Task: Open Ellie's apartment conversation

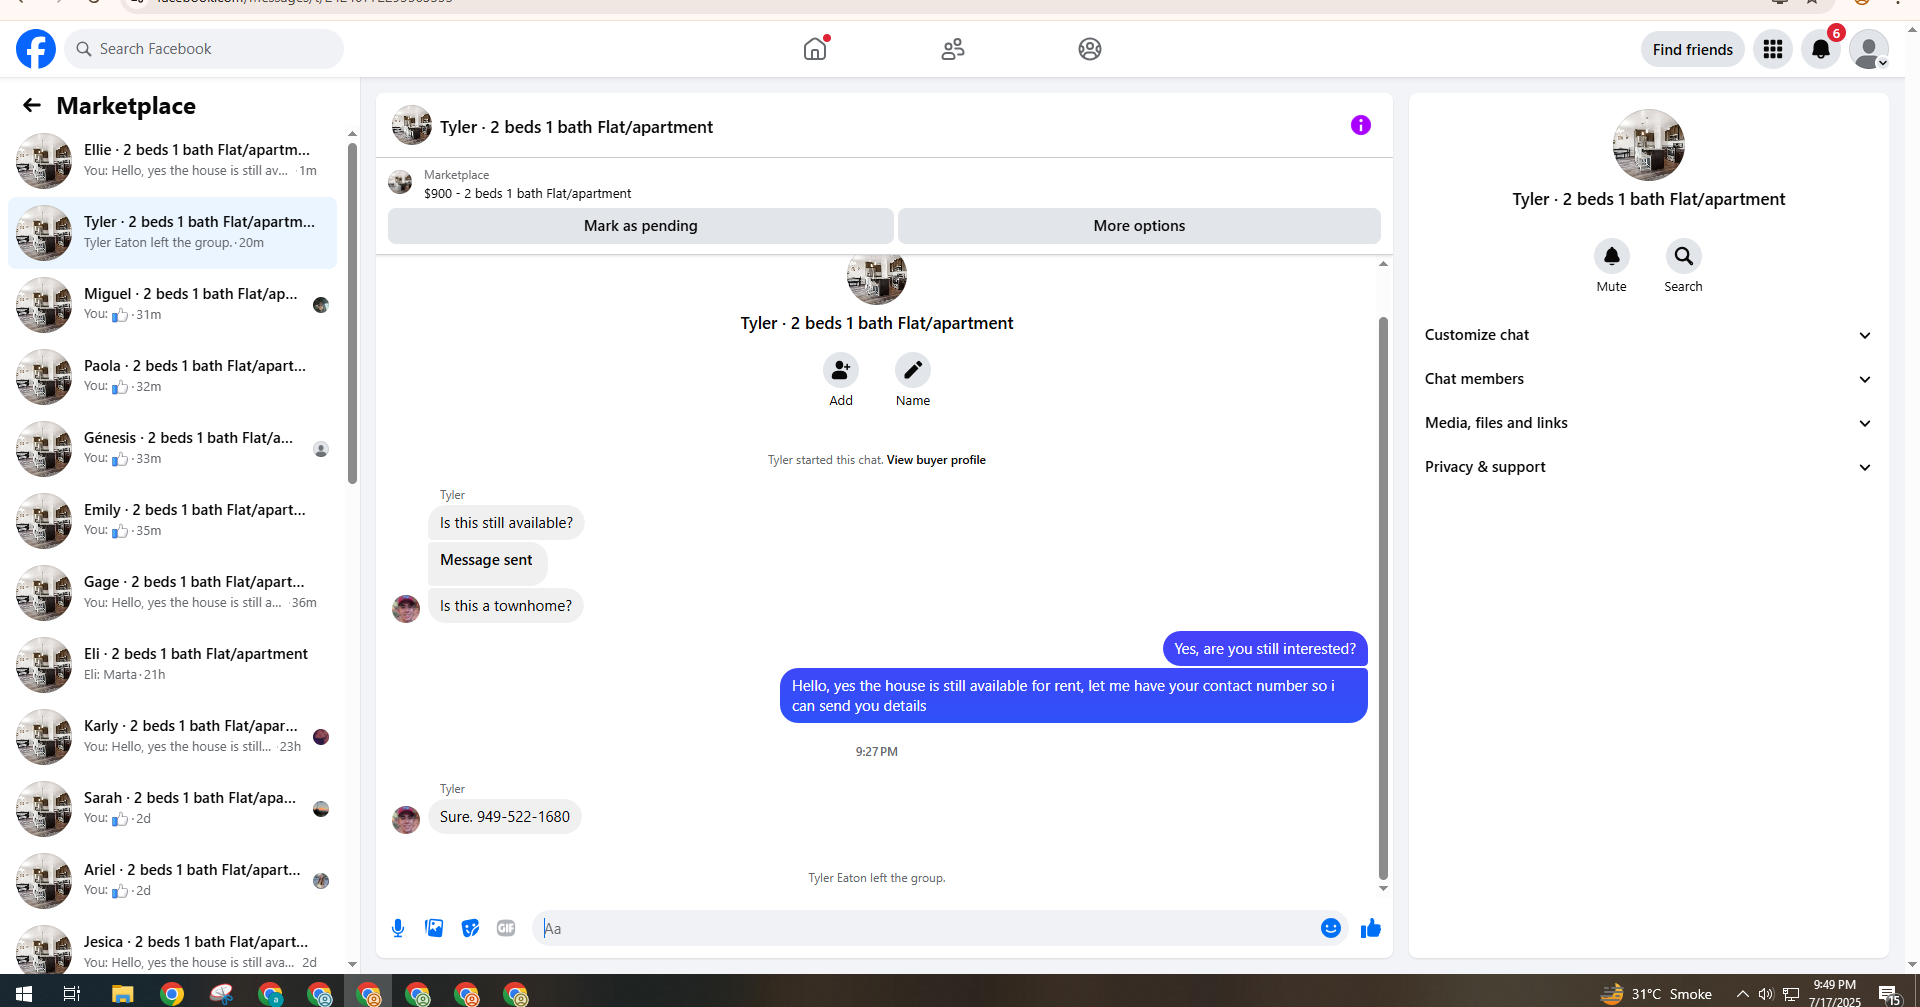Action: tap(172, 161)
